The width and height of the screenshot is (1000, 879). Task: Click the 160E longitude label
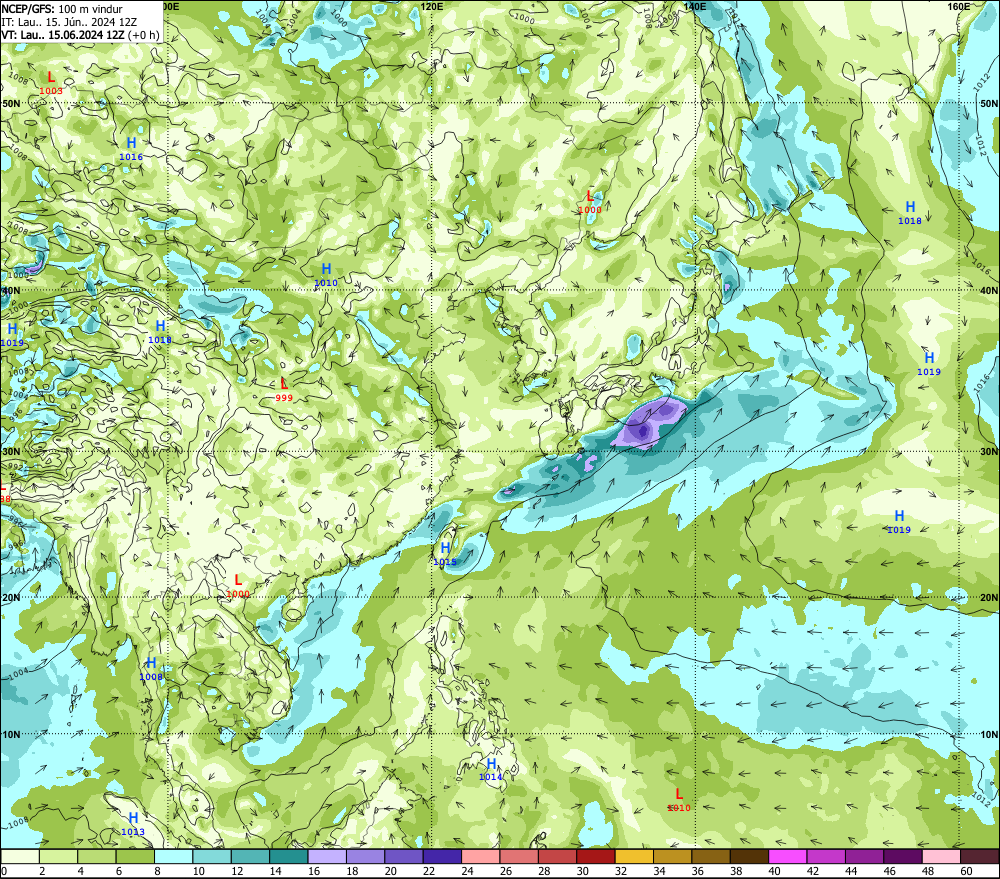coord(959,6)
